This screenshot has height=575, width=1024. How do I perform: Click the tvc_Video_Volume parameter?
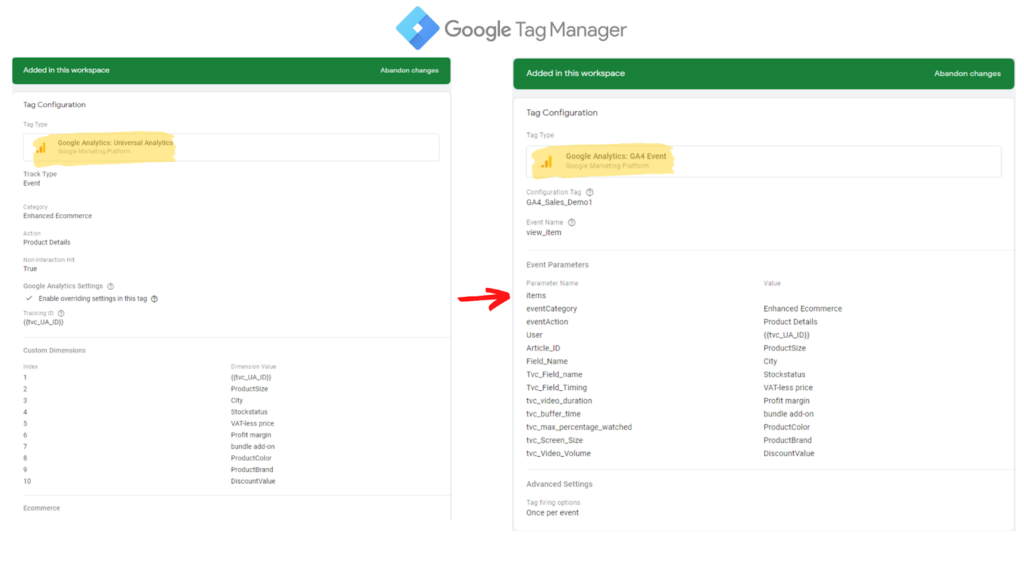click(558, 453)
